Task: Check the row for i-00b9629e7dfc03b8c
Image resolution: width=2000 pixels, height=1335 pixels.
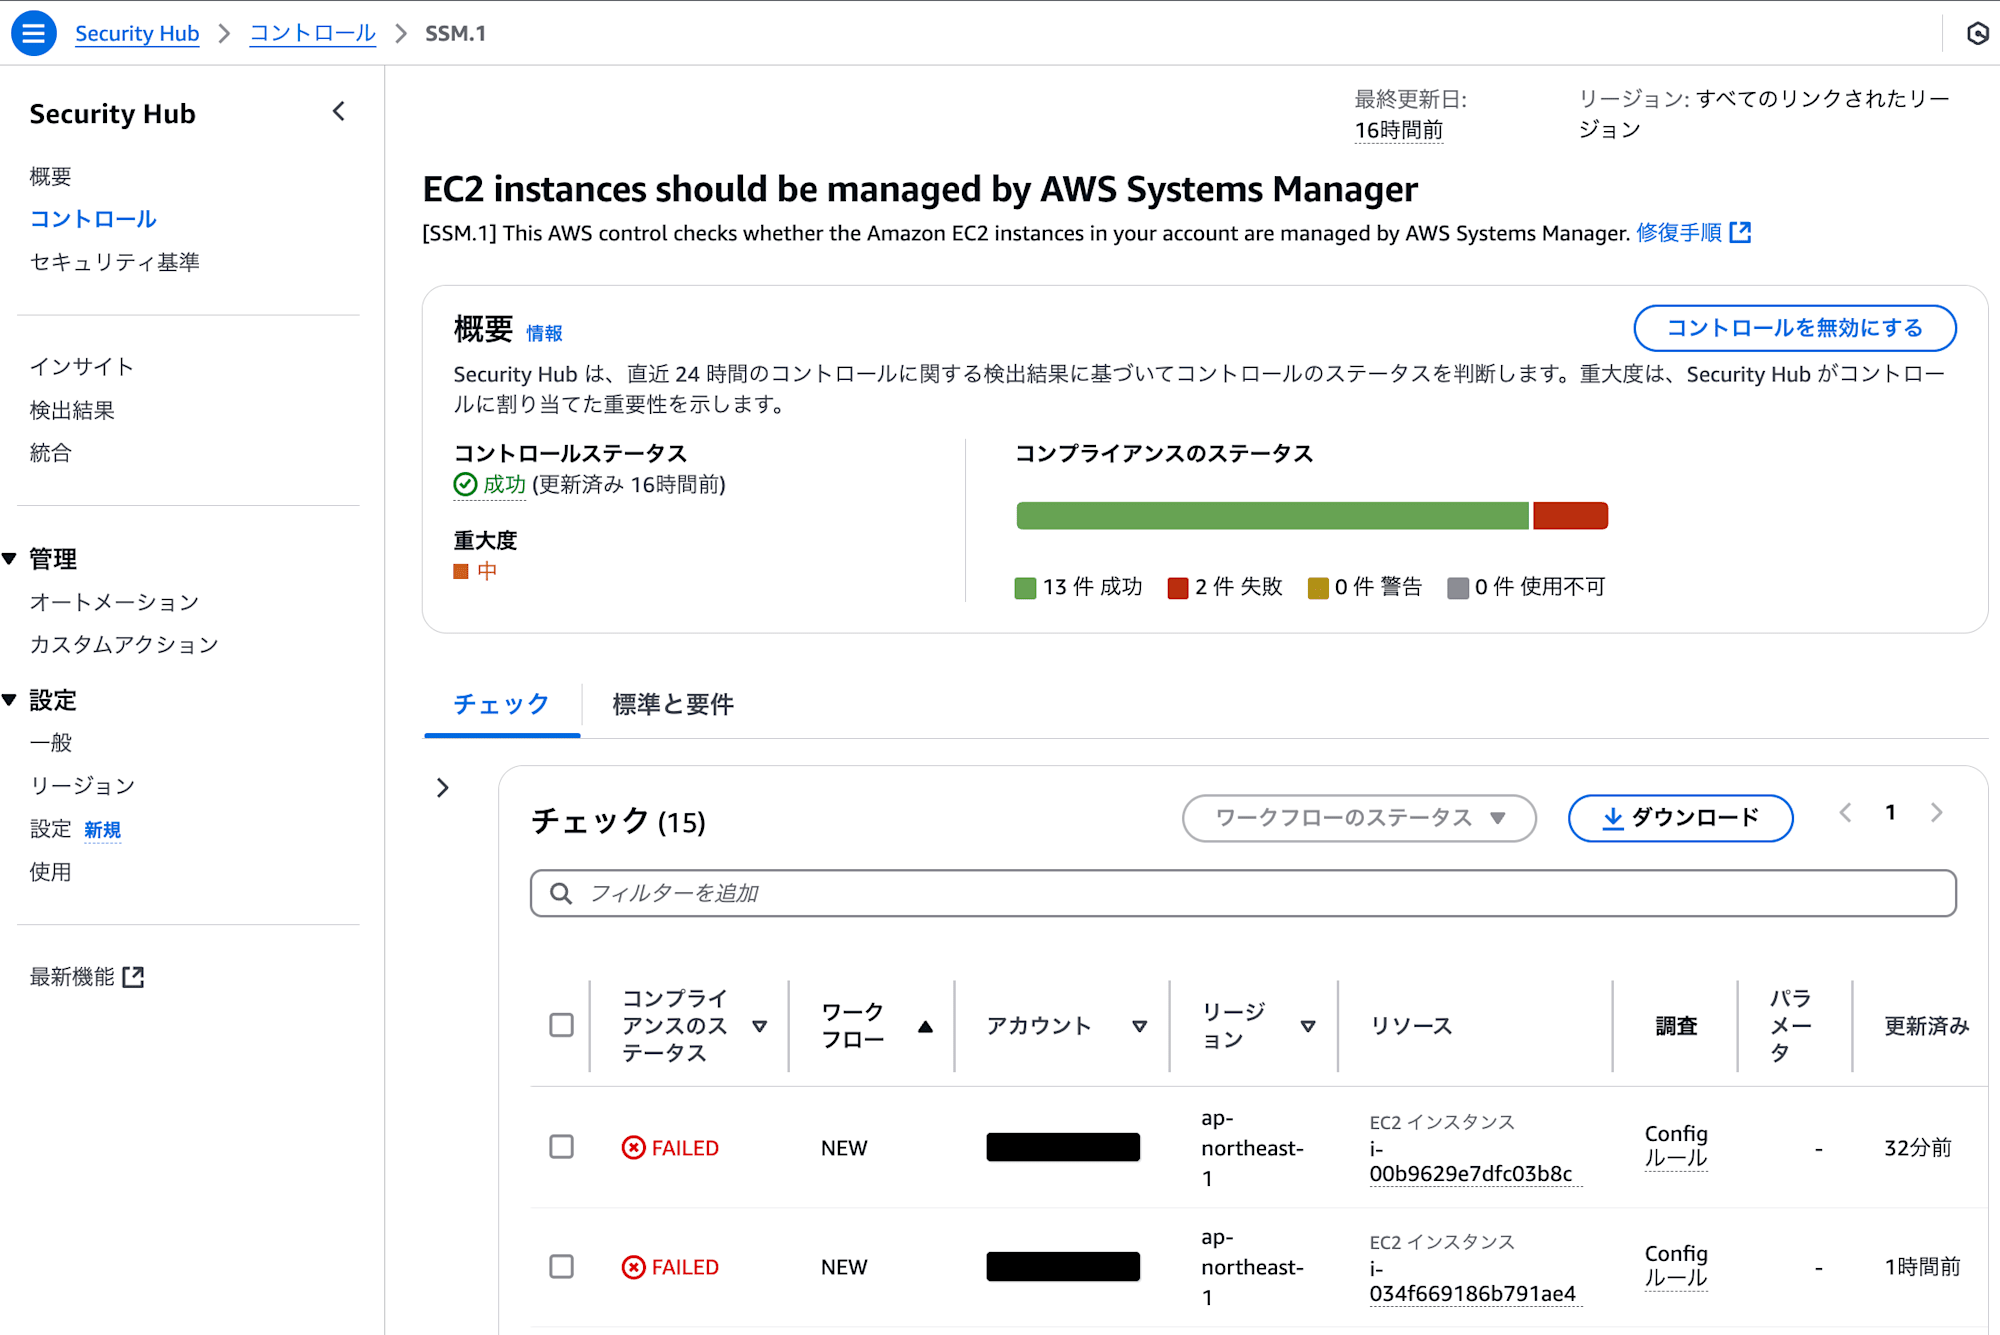Action: pyautogui.click(x=562, y=1146)
